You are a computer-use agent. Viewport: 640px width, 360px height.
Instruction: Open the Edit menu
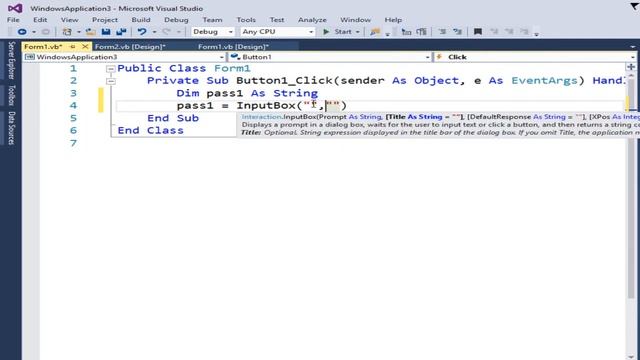click(x=40, y=20)
